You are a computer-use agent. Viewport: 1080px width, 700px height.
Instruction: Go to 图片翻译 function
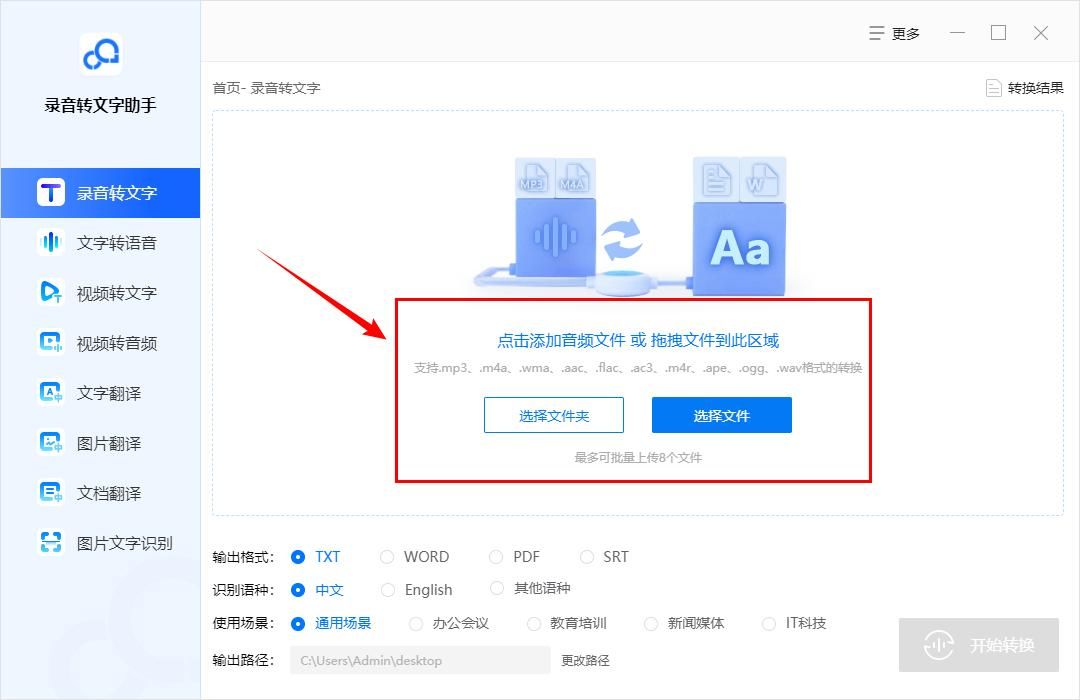pyautogui.click(x=101, y=443)
